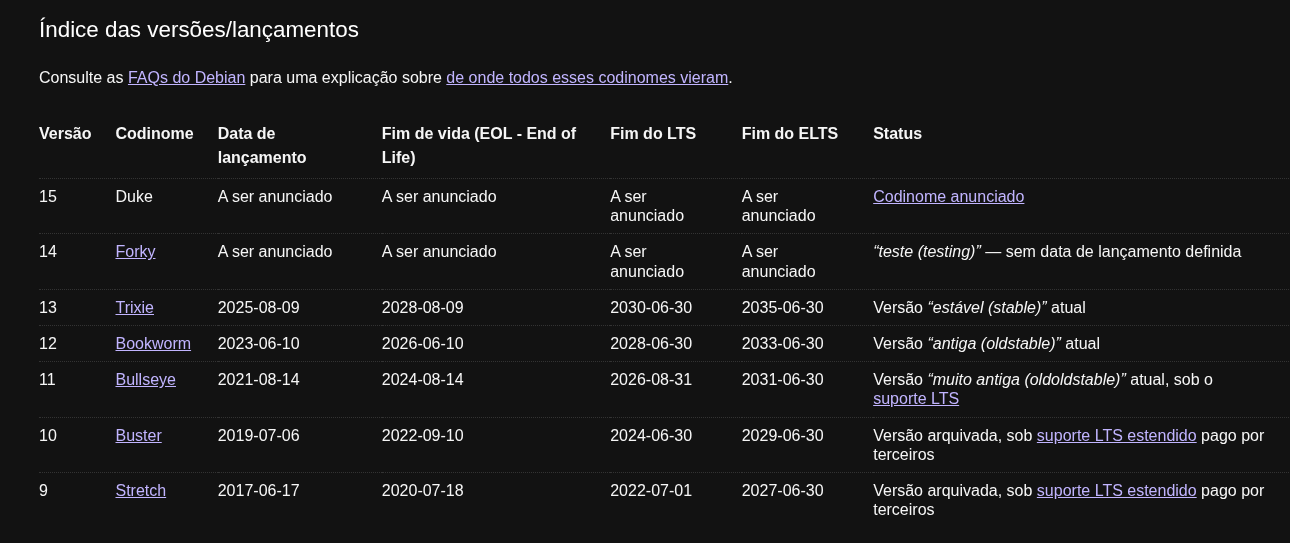Click Trixie's release date 2025-08-09

[258, 308]
